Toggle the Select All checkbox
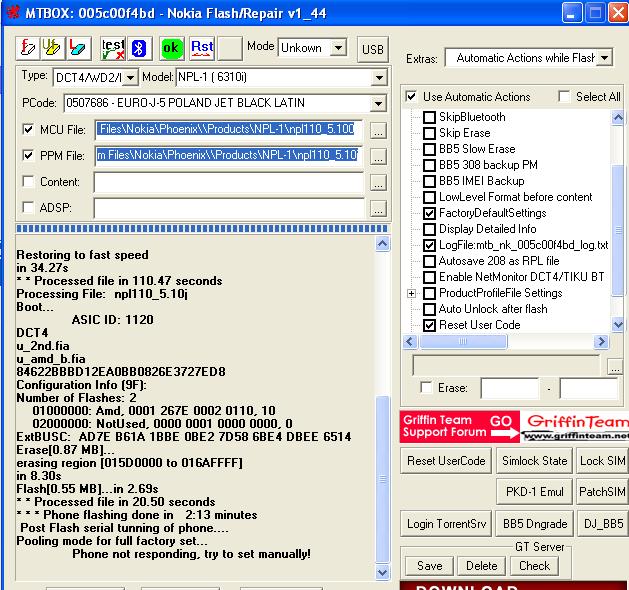This screenshot has width=629, height=590. pyautogui.click(x=564, y=97)
